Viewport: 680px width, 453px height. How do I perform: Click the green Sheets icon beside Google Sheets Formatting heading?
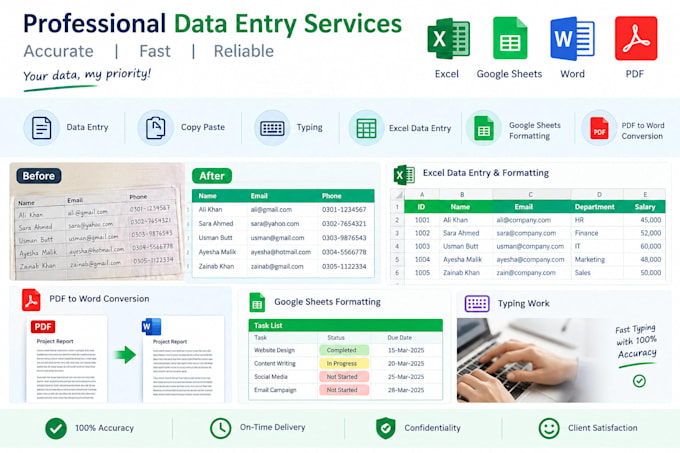(x=257, y=303)
